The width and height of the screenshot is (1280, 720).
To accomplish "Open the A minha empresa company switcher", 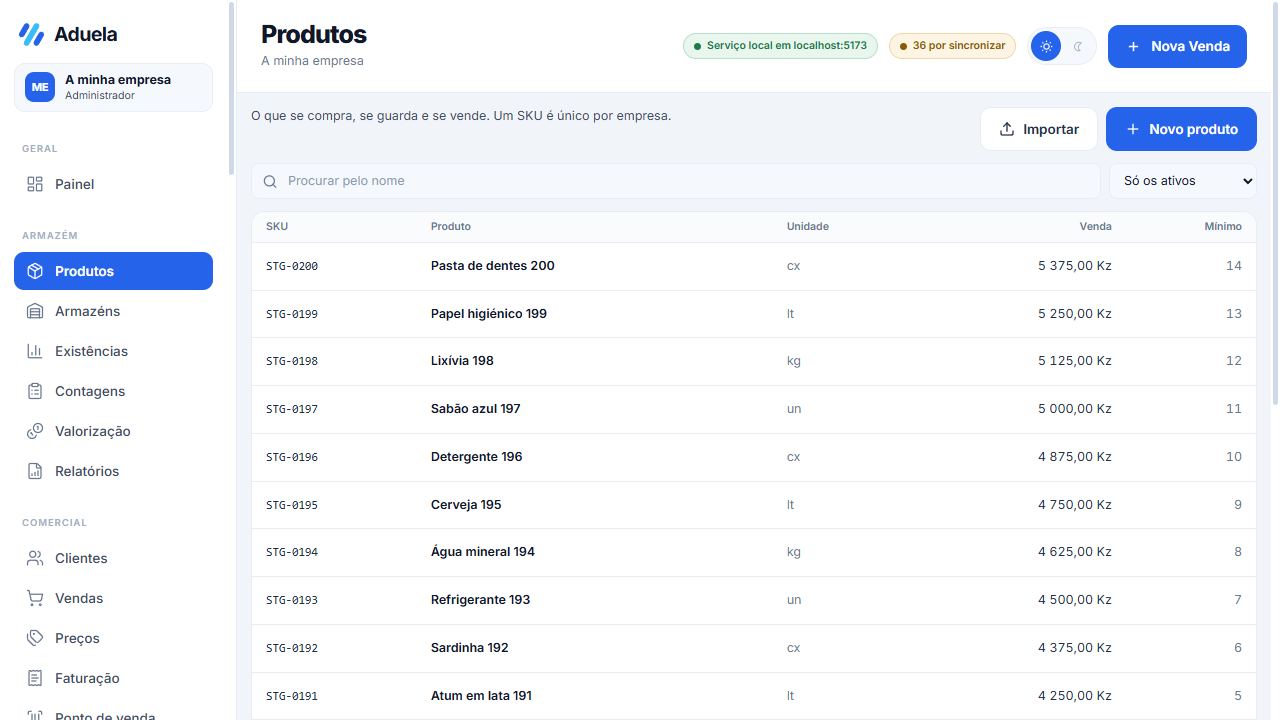I will (x=113, y=87).
